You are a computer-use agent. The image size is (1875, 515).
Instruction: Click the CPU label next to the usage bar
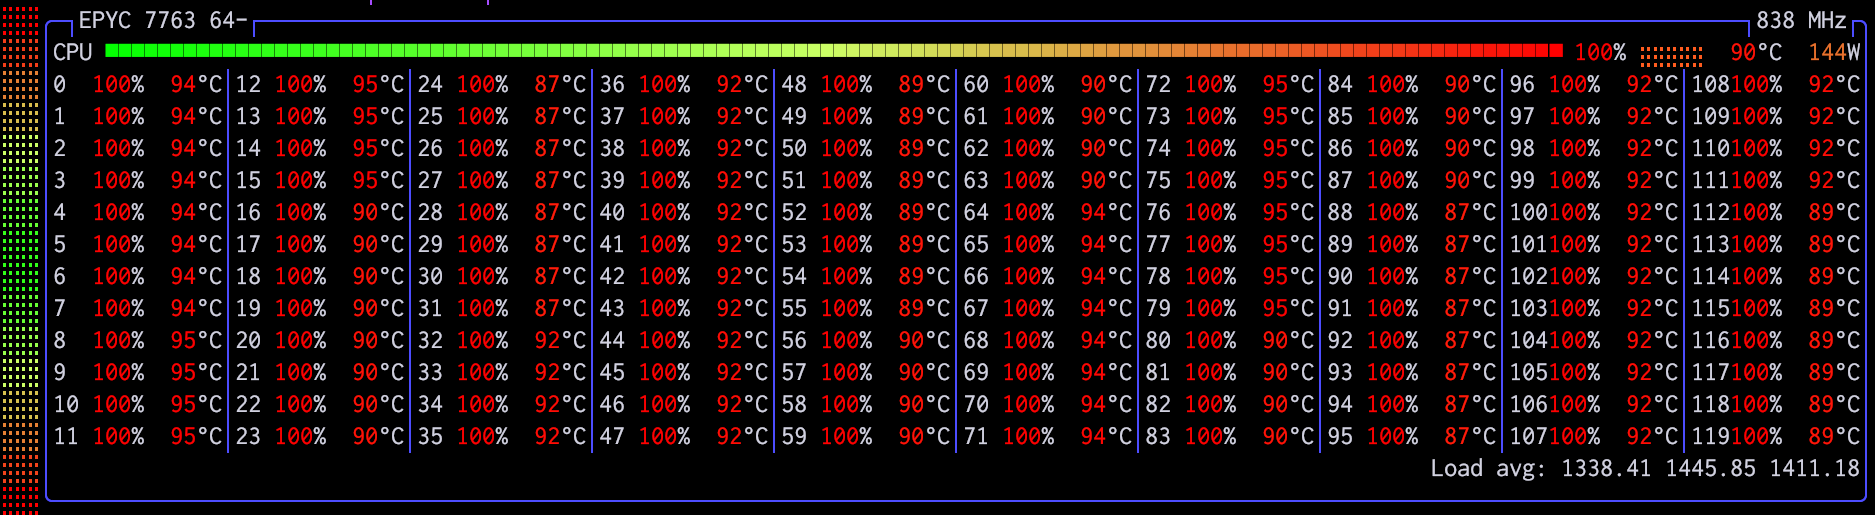click(x=73, y=52)
